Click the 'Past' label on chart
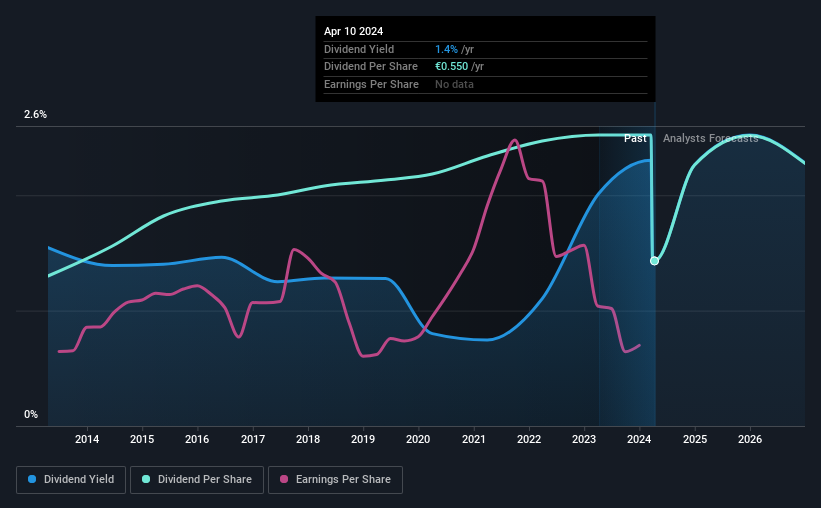 (x=635, y=138)
